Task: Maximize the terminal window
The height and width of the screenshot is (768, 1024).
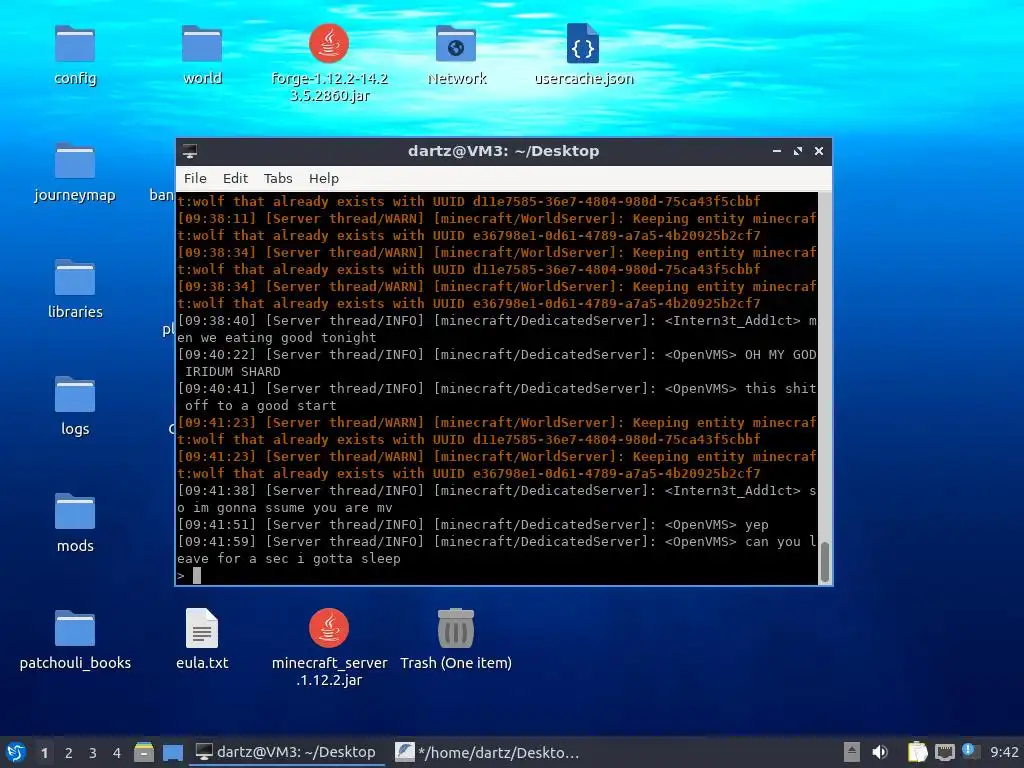Action: point(797,151)
